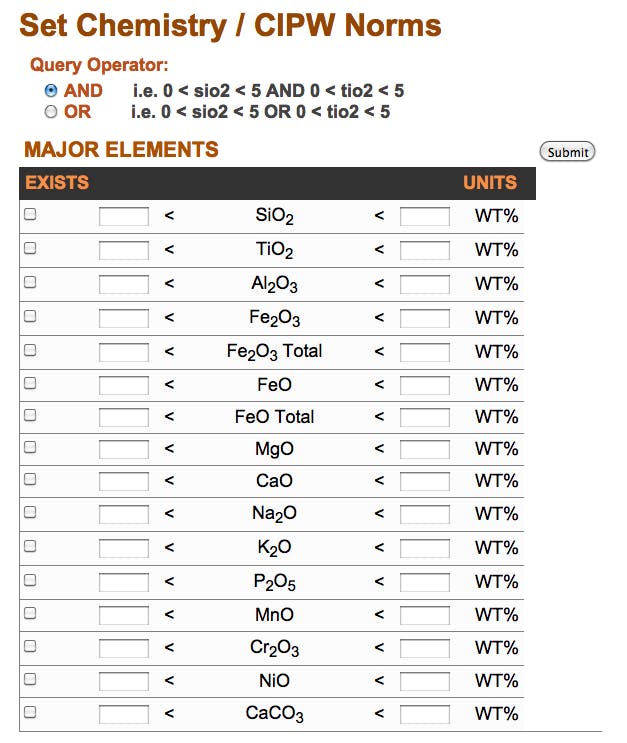The height and width of the screenshot is (743, 627).
Task: Select the P2O5 maximum value field
Action: [425, 582]
